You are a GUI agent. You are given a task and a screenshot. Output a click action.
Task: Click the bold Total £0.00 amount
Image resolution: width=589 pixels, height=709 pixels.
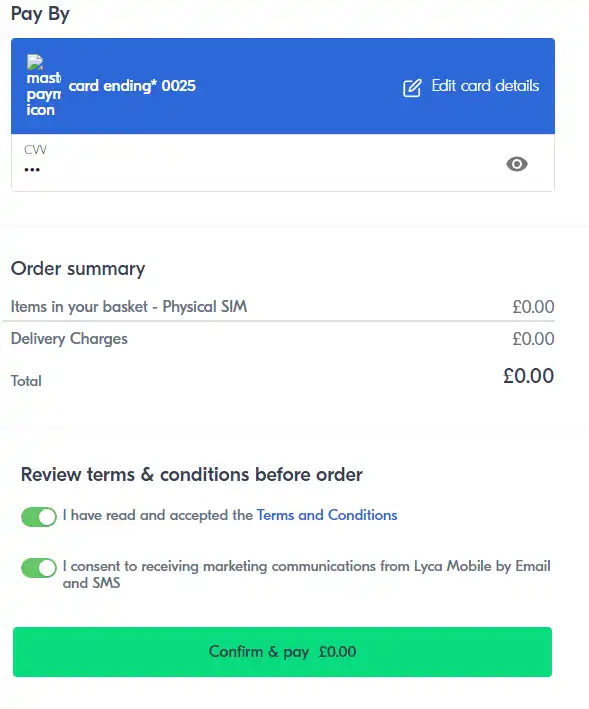pyautogui.click(x=528, y=376)
